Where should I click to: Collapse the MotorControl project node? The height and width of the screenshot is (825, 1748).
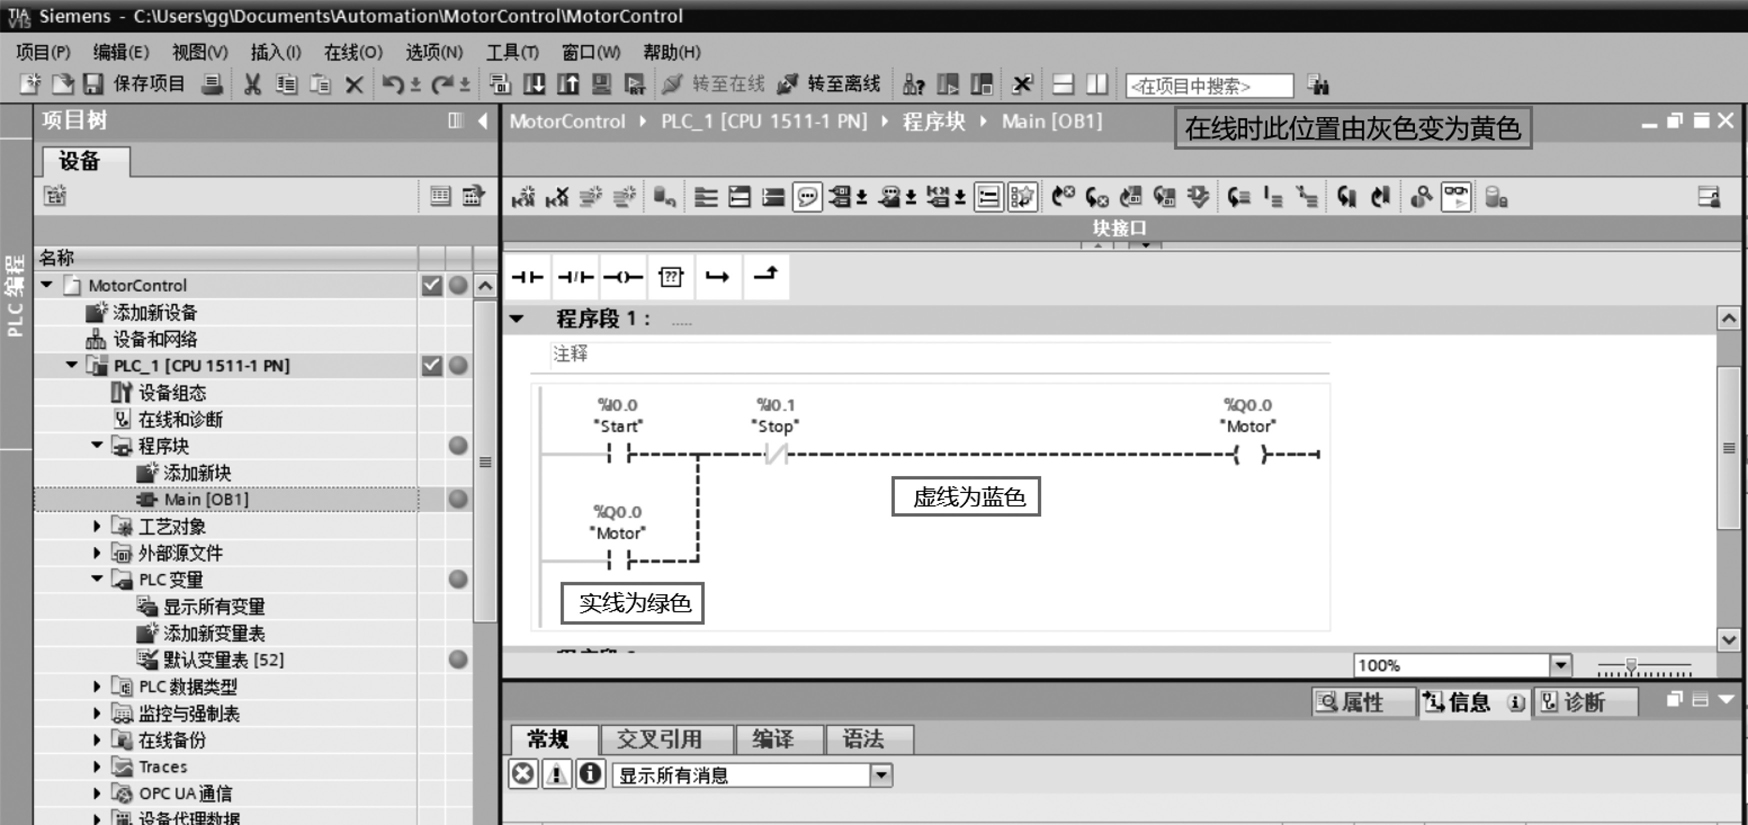(x=47, y=285)
